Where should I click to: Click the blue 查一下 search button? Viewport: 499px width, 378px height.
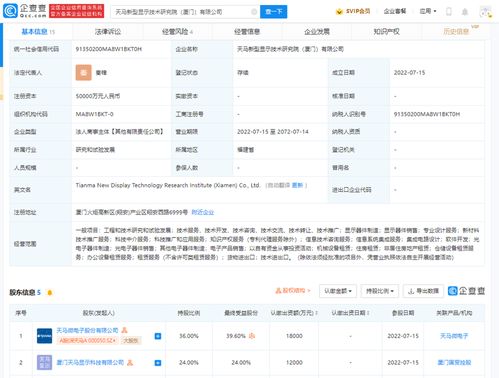pos(273,12)
